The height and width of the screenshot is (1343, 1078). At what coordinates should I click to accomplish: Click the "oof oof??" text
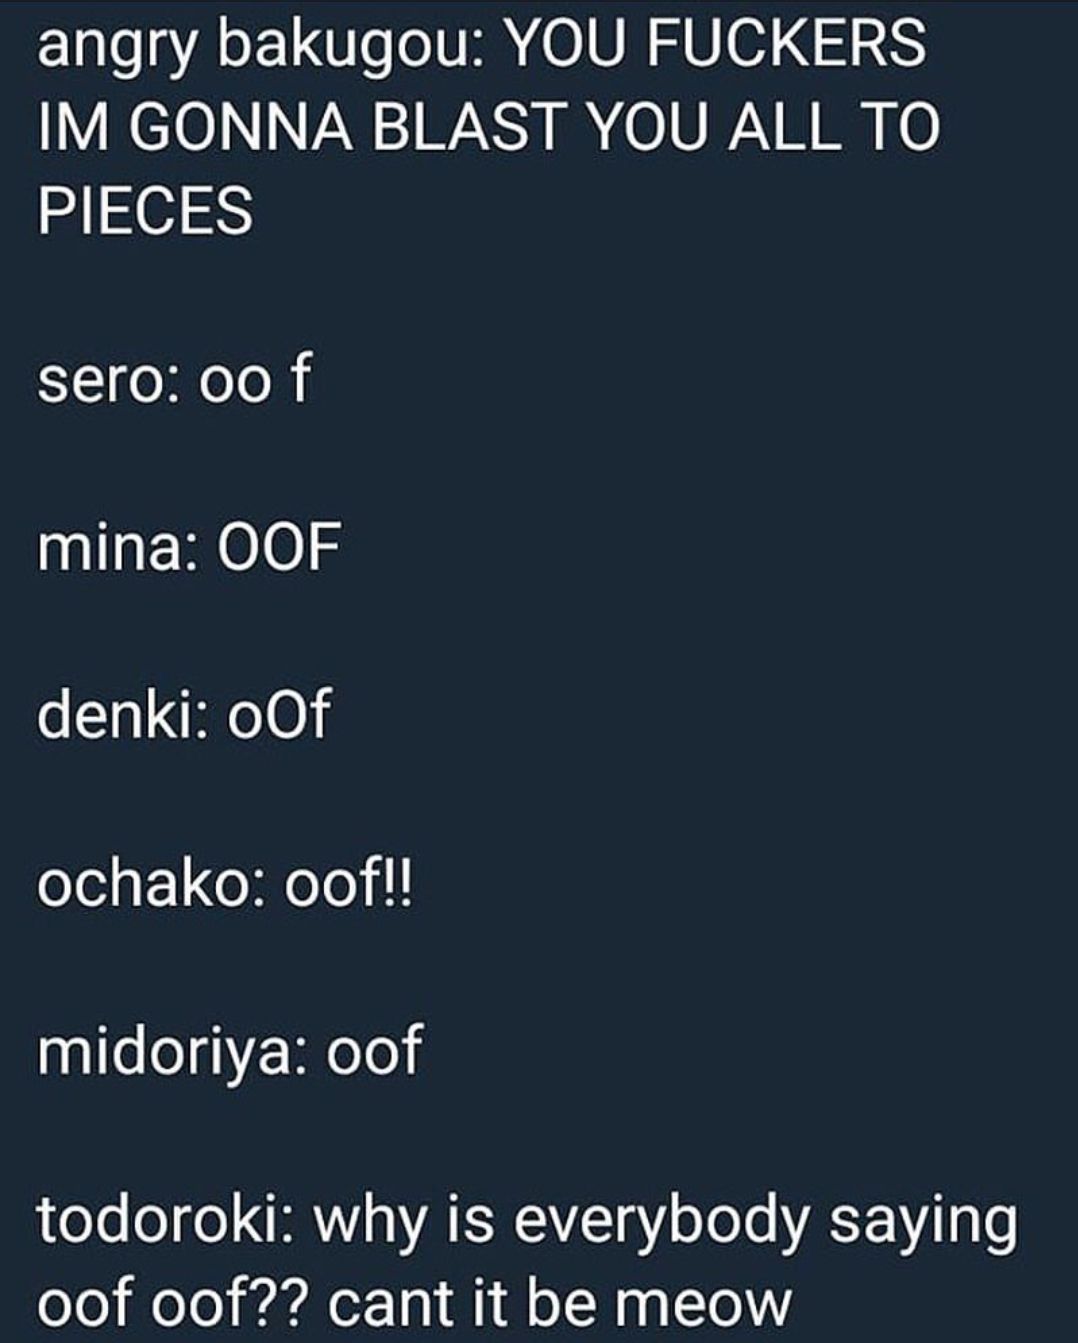[175, 1303]
